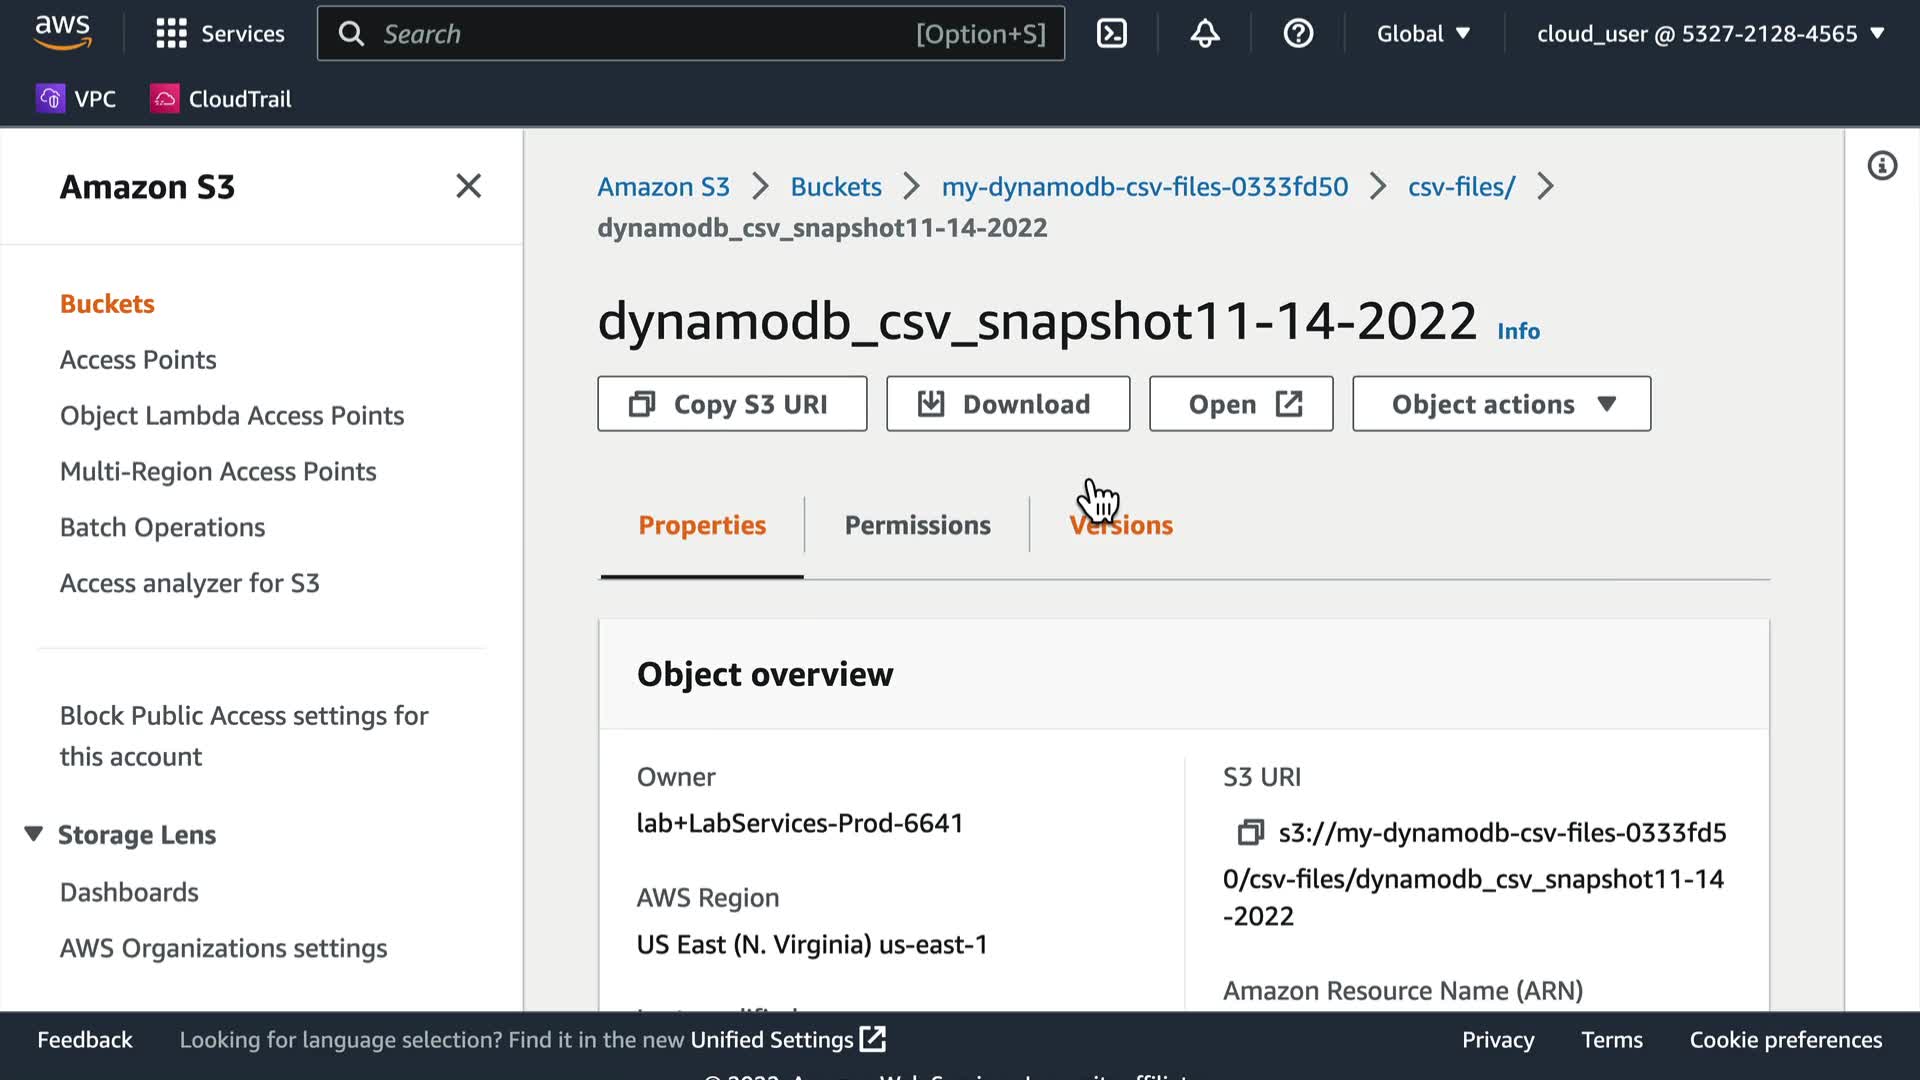
Task: Open the info panel icon at right
Action: (1881, 166)
